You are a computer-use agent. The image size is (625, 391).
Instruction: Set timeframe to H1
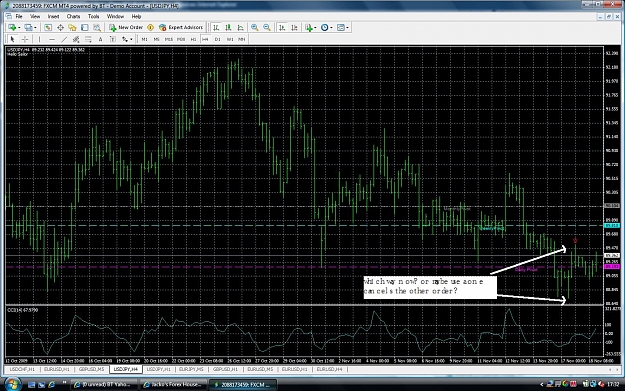[193, 39]
